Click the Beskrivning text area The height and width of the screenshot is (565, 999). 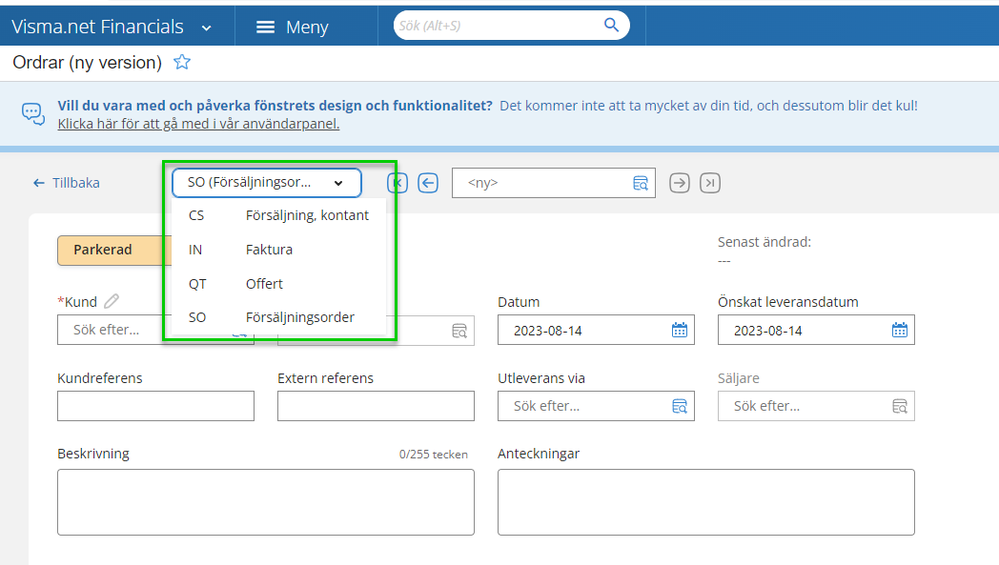(x=266, y=502)
